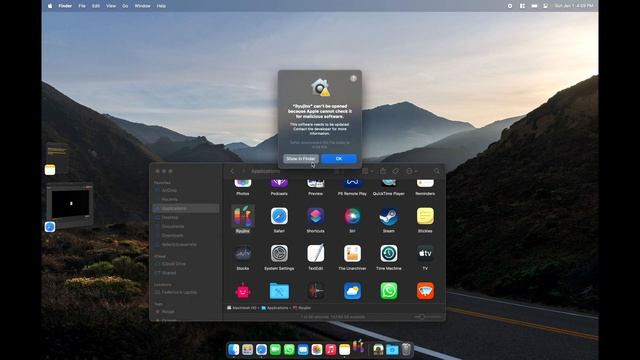The image size is (640, 360).
Task: Open the Window menu
Action: [x=142, y=6]
